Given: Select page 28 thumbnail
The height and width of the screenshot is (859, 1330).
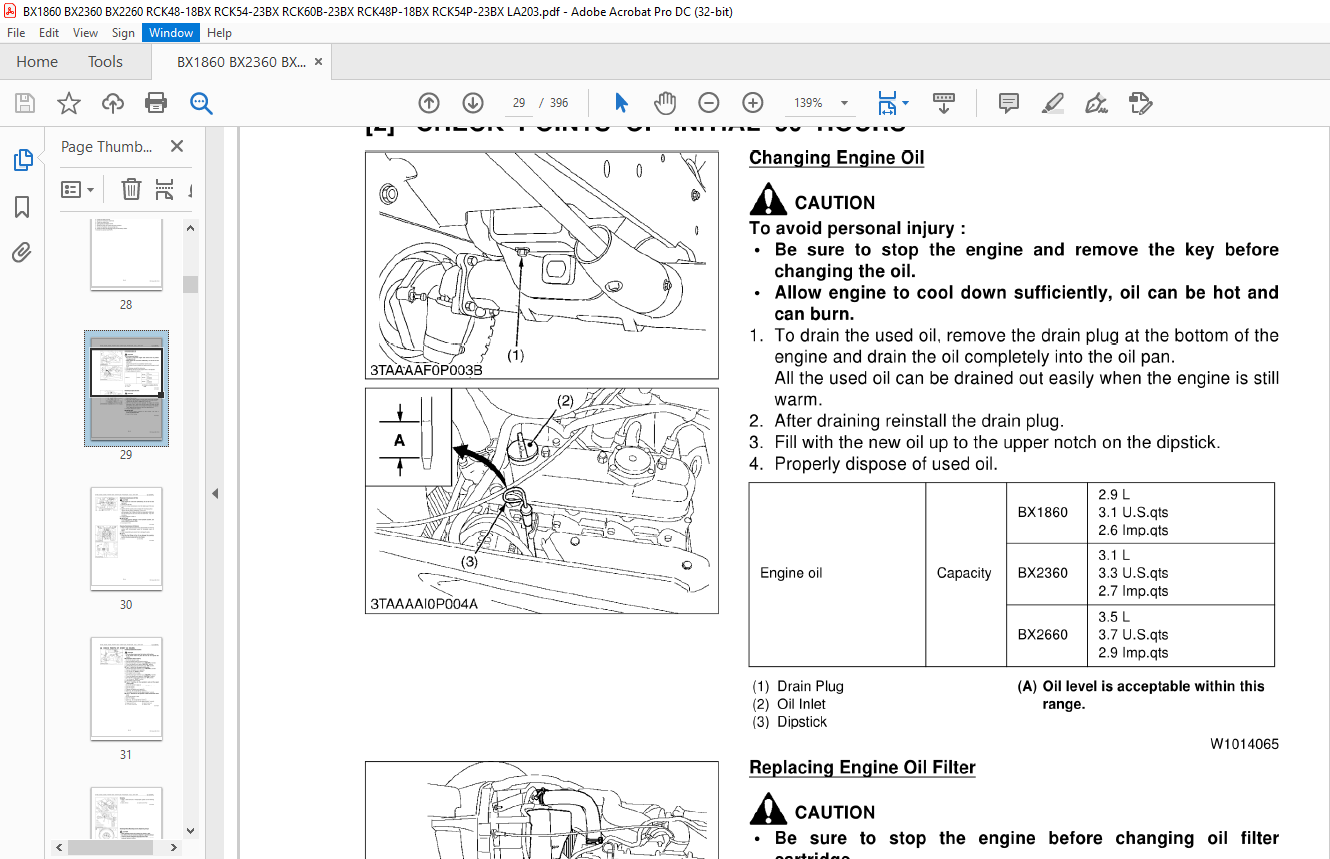Looking at the screenshot, I should 126,255.
